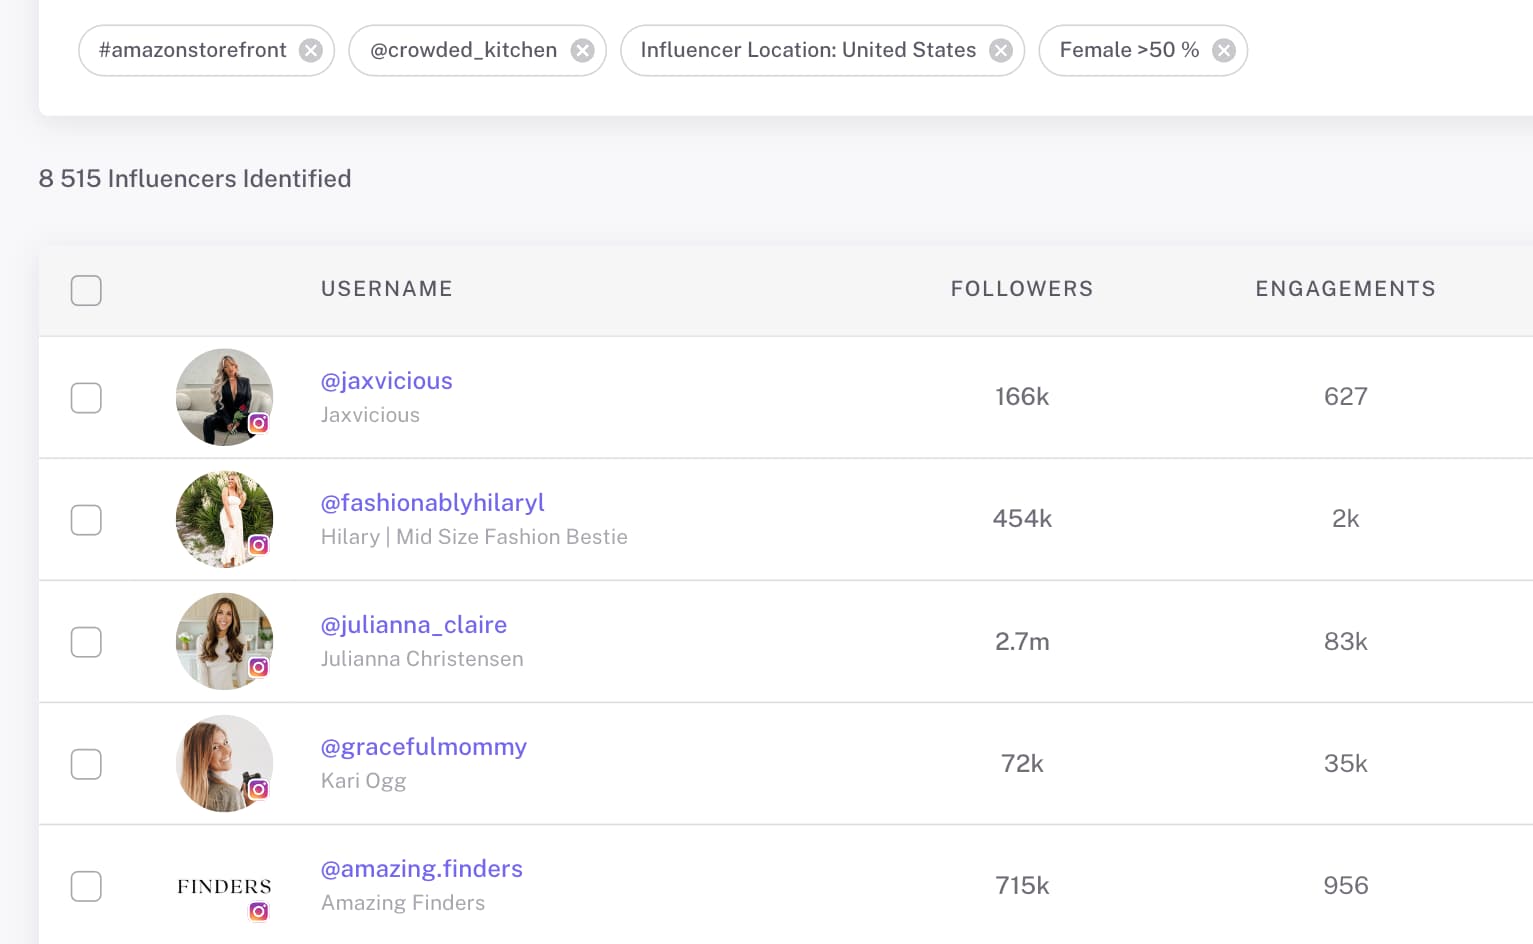Image resolution: width=1533 pixels, height=944 pixels.
Task: Click Instagram badge on jaxvicious avatar
Action: tap(259, 423)
